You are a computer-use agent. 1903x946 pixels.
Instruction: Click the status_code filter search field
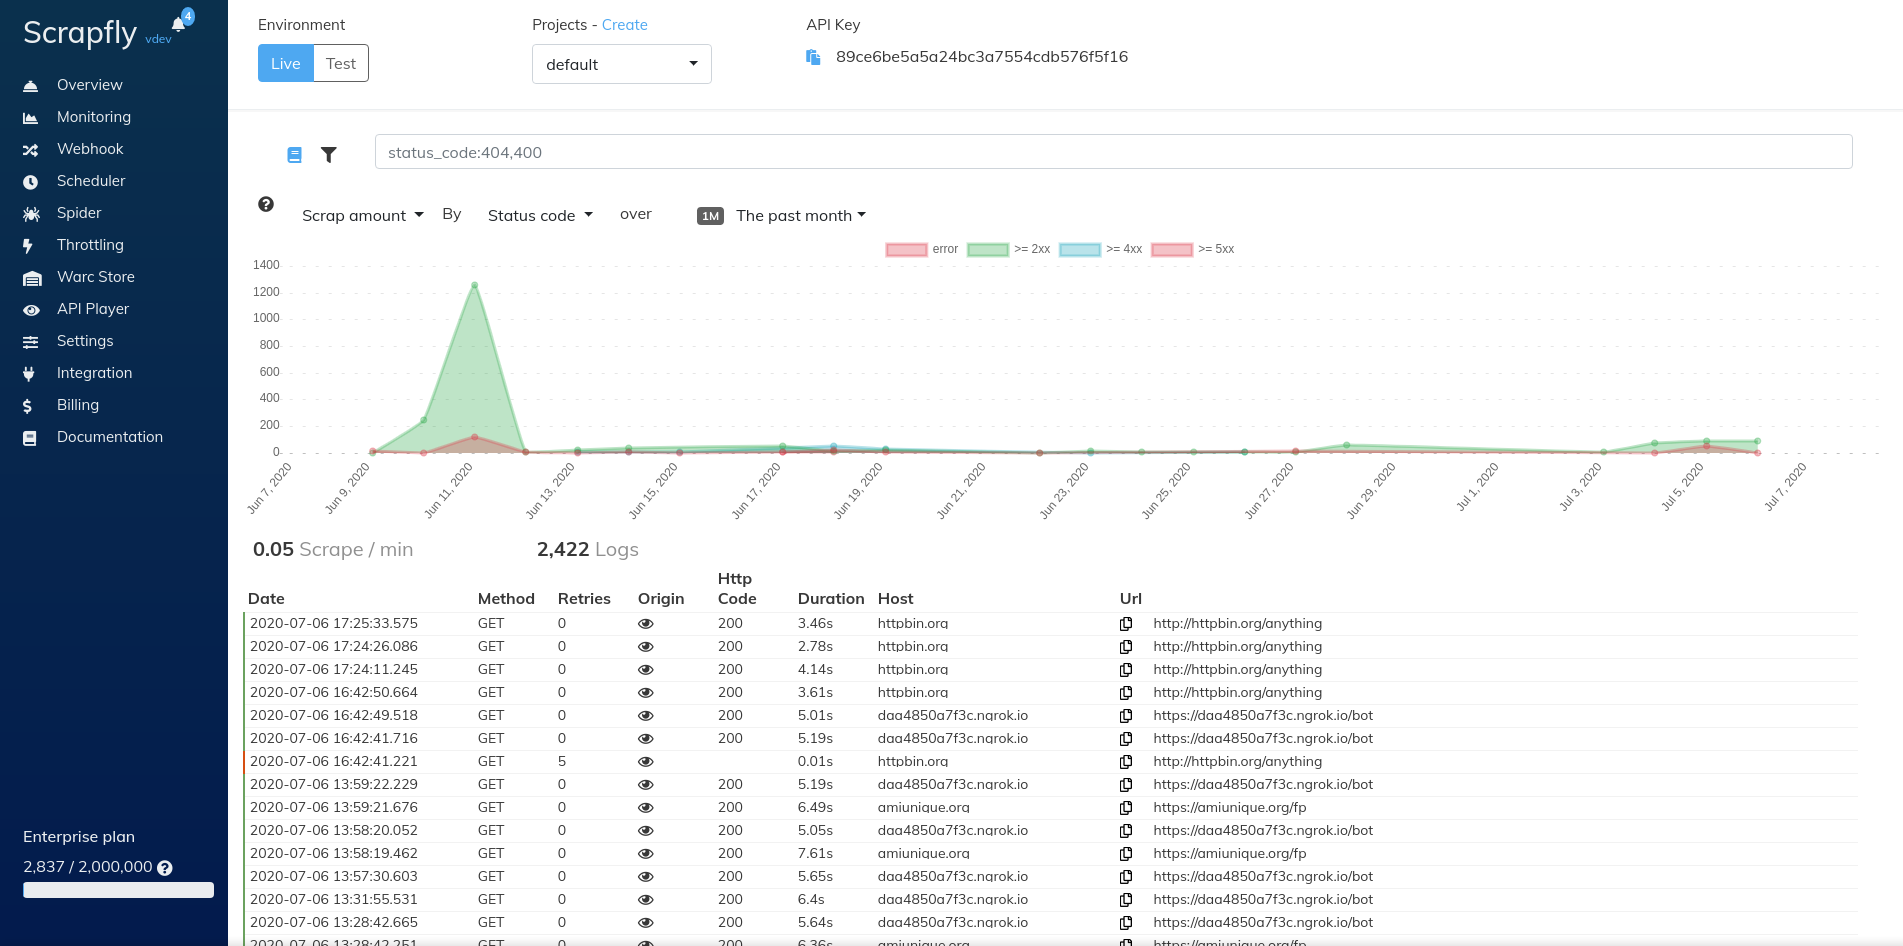1114,152
